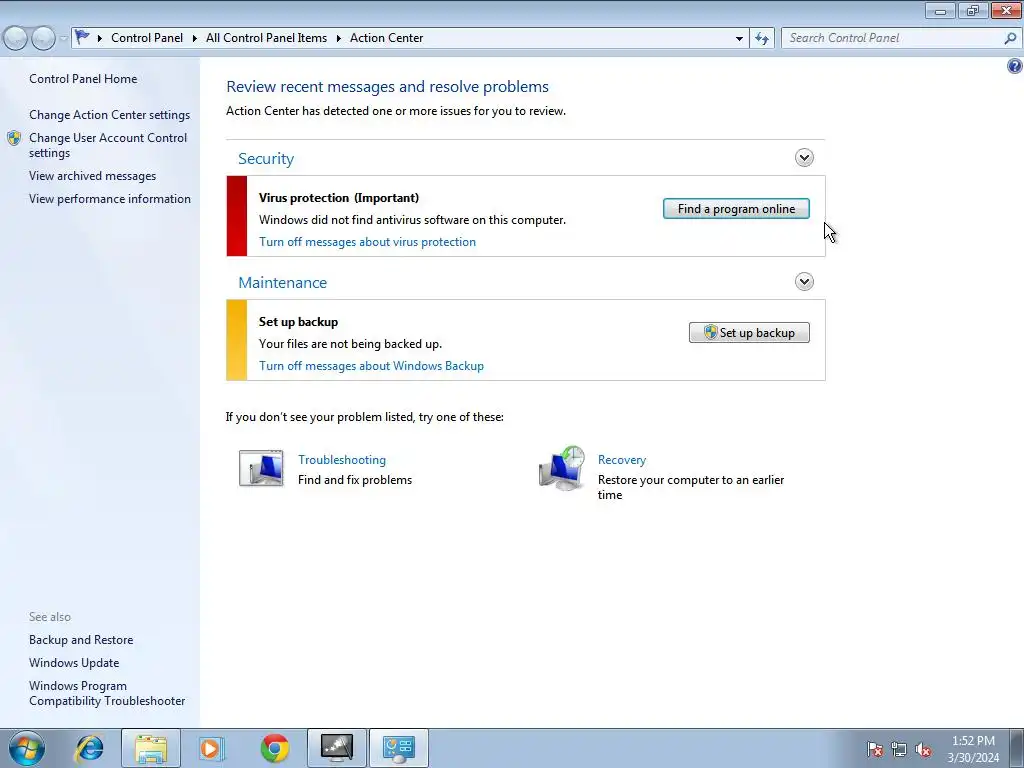Turn off messages about virus protection
The width and height of the screenshot is (1024, 768).
(x=367, y=242)
